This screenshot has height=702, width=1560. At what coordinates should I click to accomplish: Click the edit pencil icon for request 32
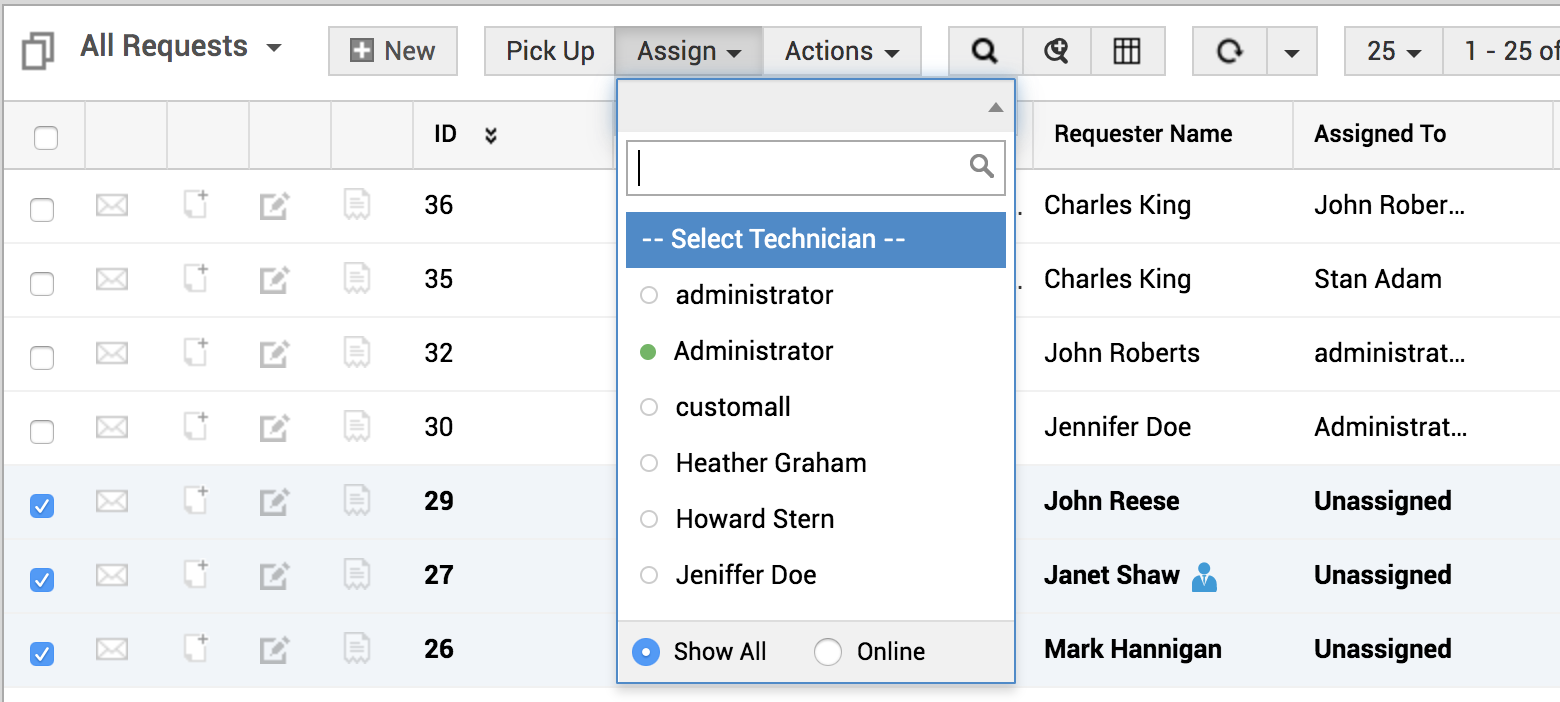pos(274,354)
